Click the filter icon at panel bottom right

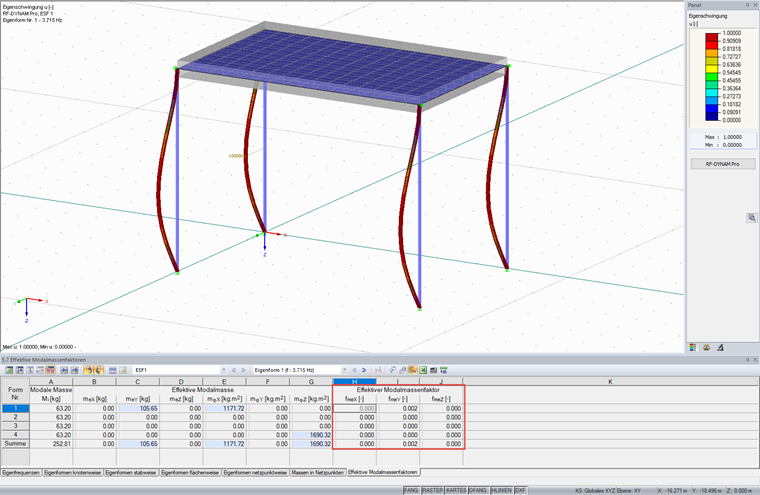coord(720,347)
